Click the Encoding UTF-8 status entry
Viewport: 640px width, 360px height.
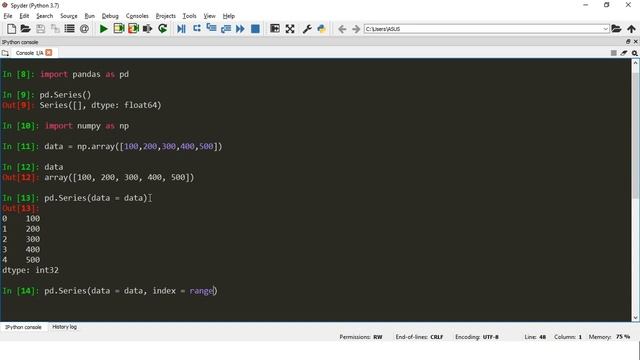click(x=477, y=337)
